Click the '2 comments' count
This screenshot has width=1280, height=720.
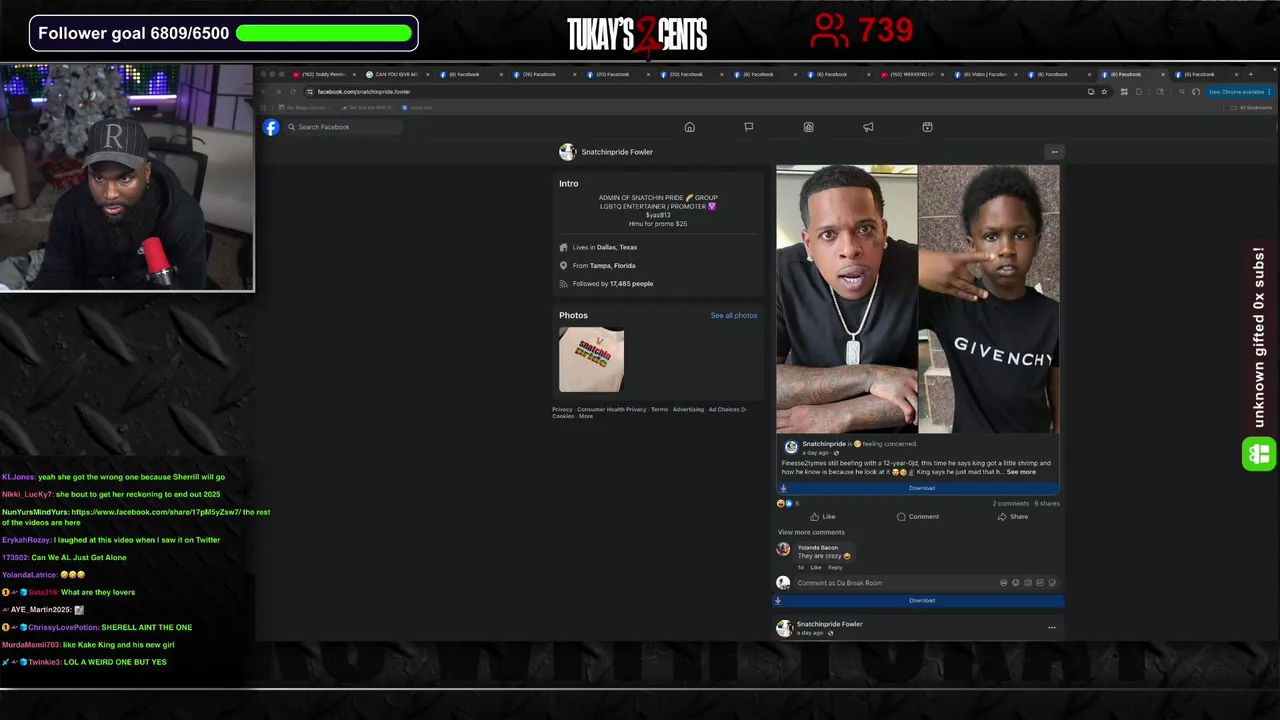pyautogui.click(x=1010, y=504)
